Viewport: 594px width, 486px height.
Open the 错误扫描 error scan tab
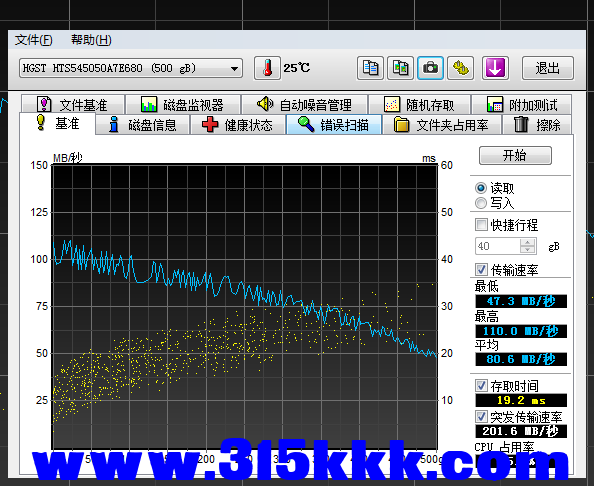(x=334, y=125)
